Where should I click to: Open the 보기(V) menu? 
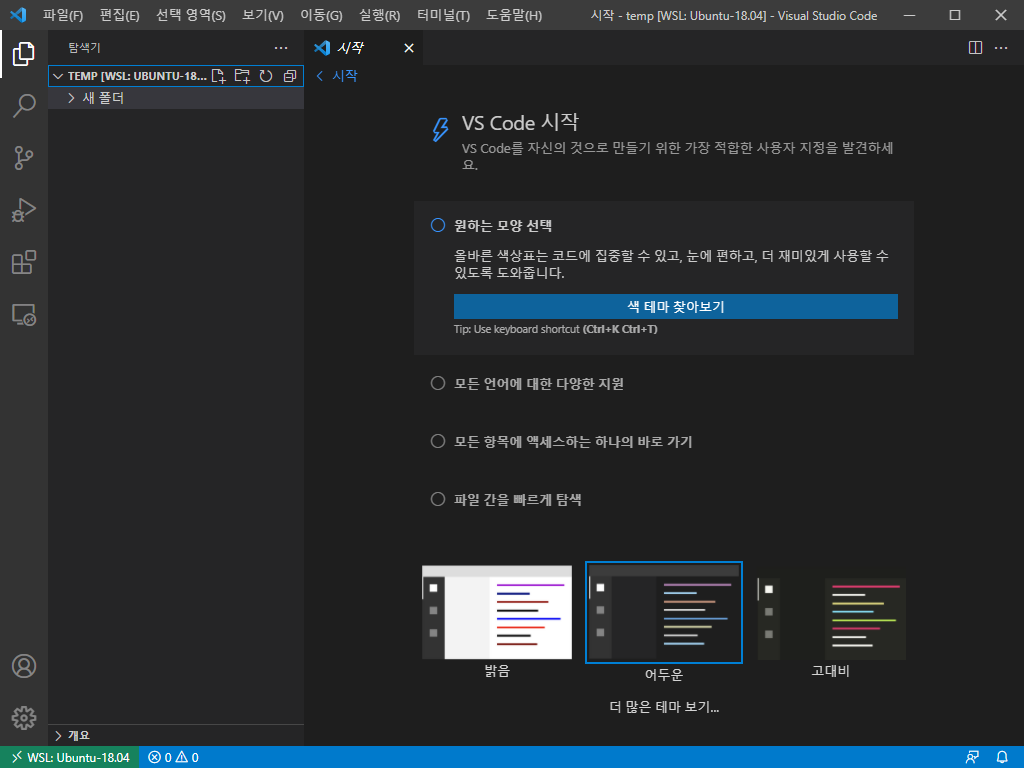(263, 15)
